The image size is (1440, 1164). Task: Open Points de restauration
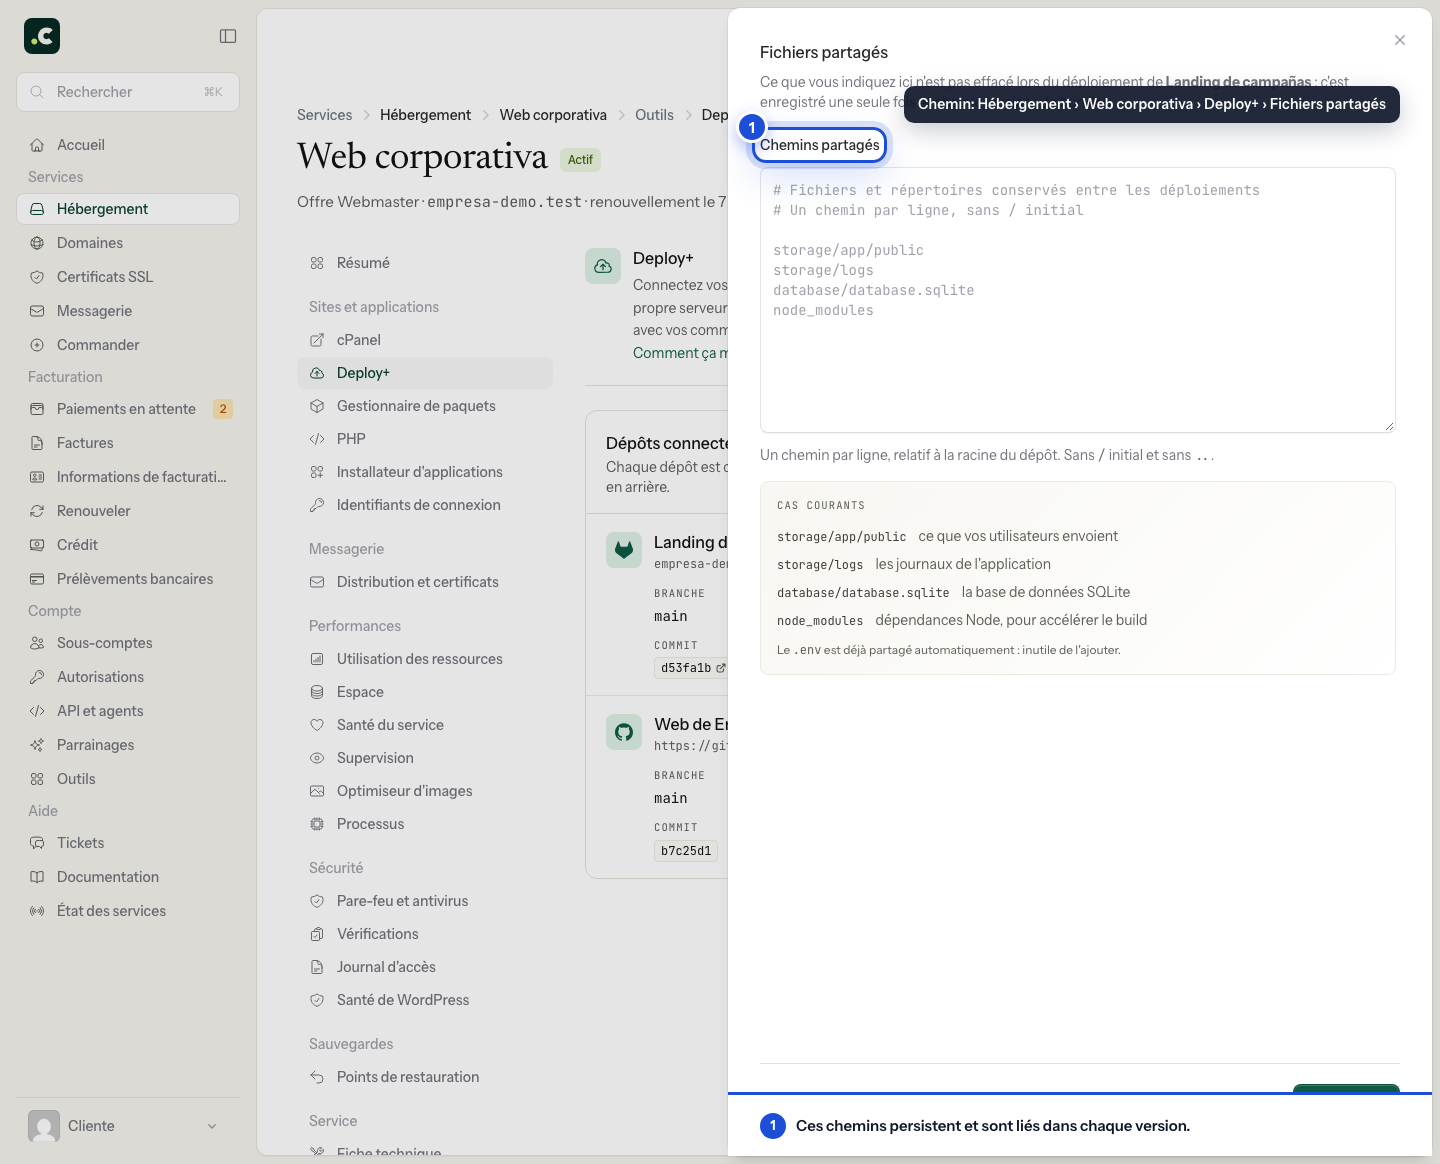pos(425,1077)
